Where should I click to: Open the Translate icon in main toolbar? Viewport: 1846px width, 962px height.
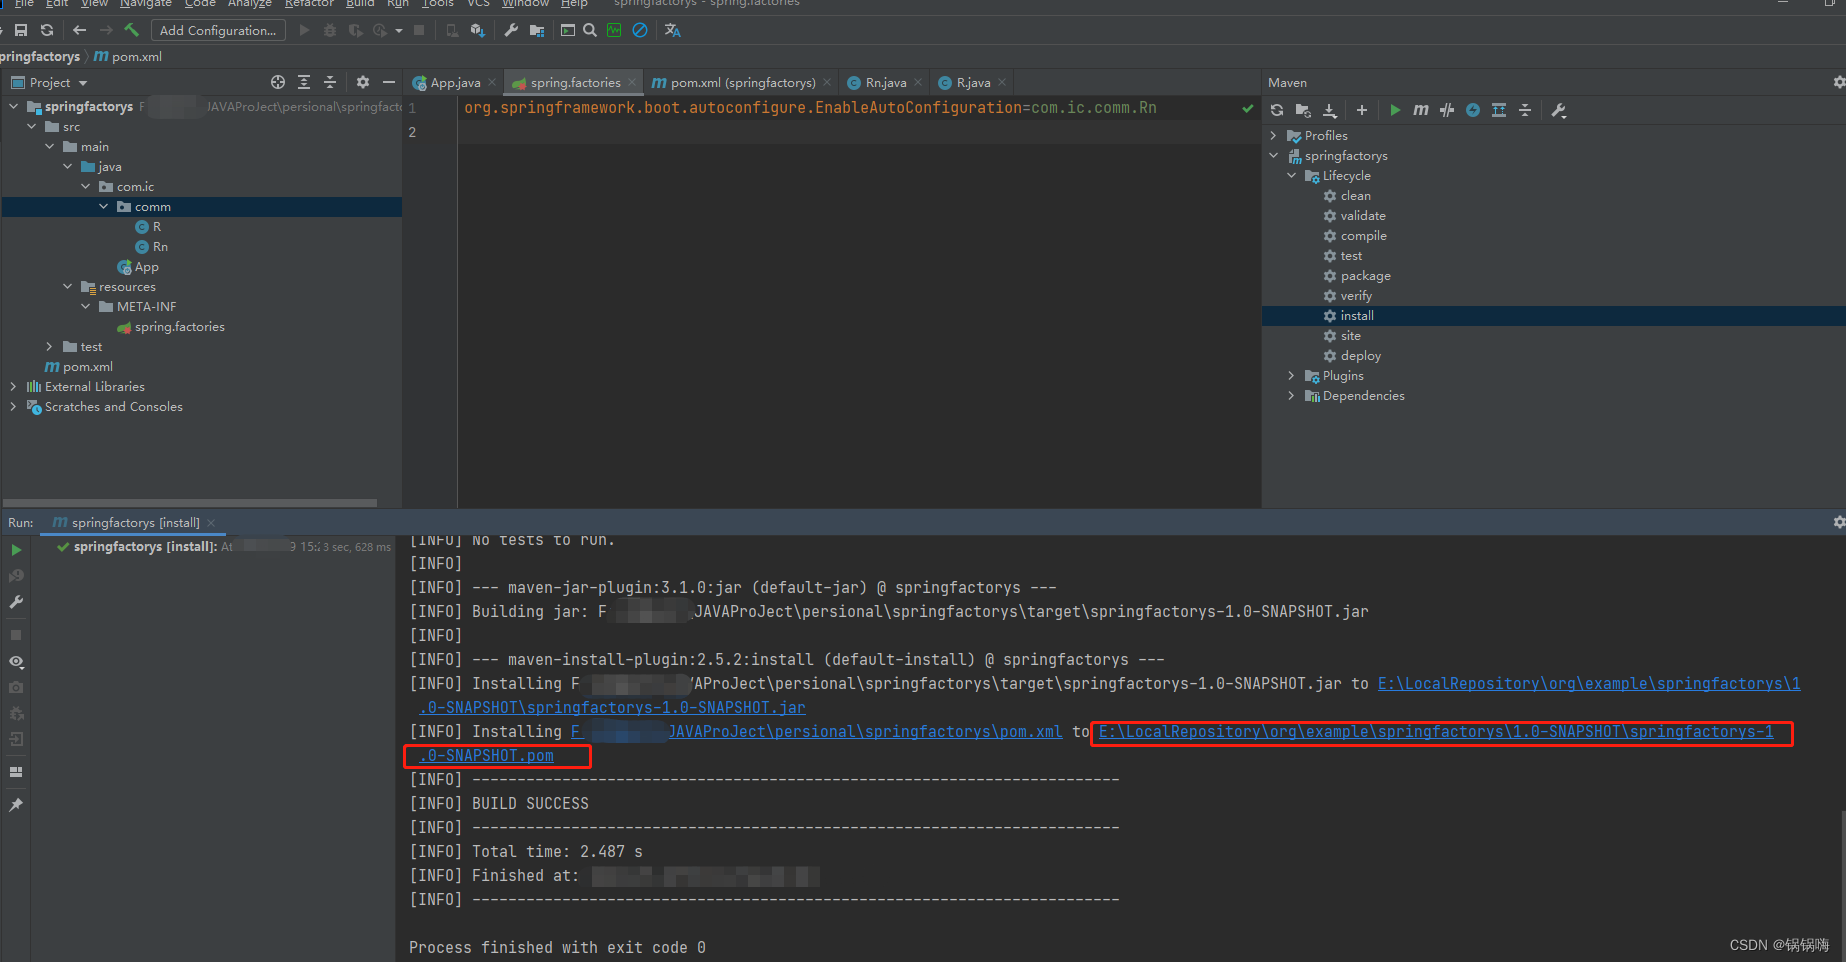(x=673, y=31)
